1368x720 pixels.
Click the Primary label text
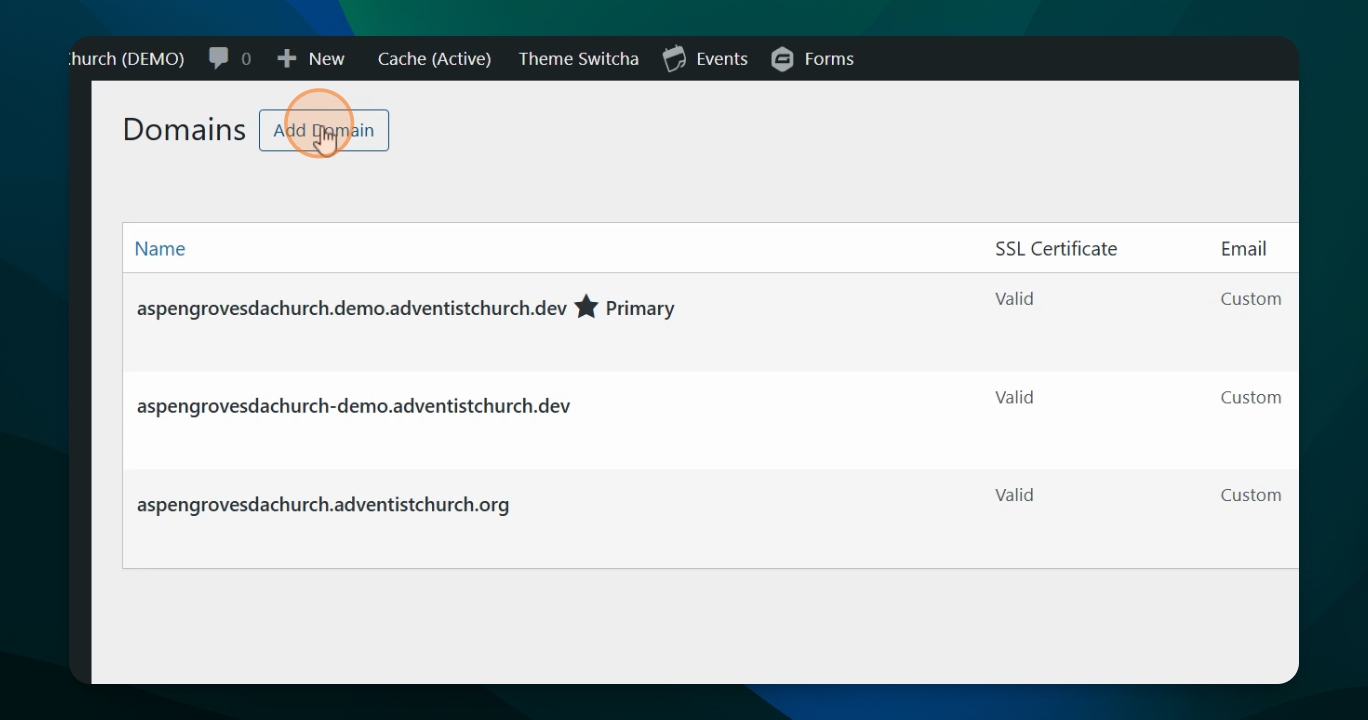[x=639, y=308]
